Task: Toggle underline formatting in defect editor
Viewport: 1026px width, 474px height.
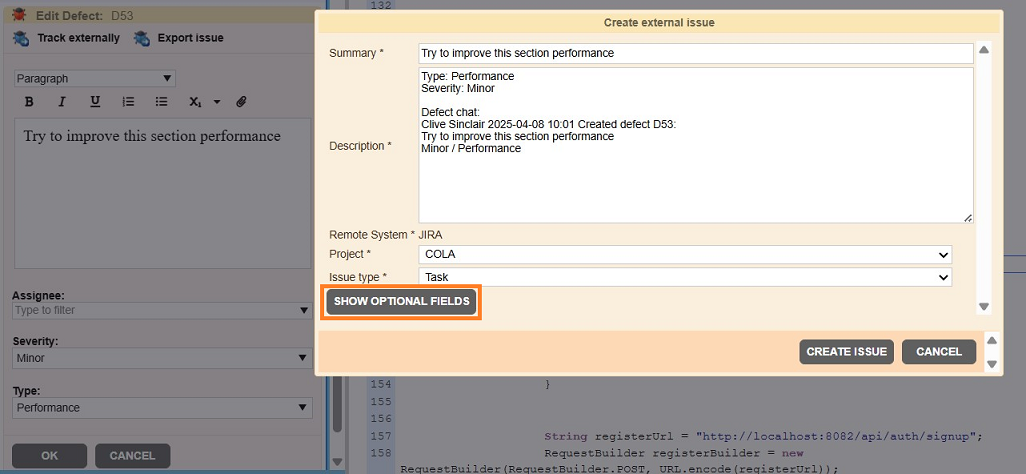Action: pyautogui.click(x=95, y=102)
